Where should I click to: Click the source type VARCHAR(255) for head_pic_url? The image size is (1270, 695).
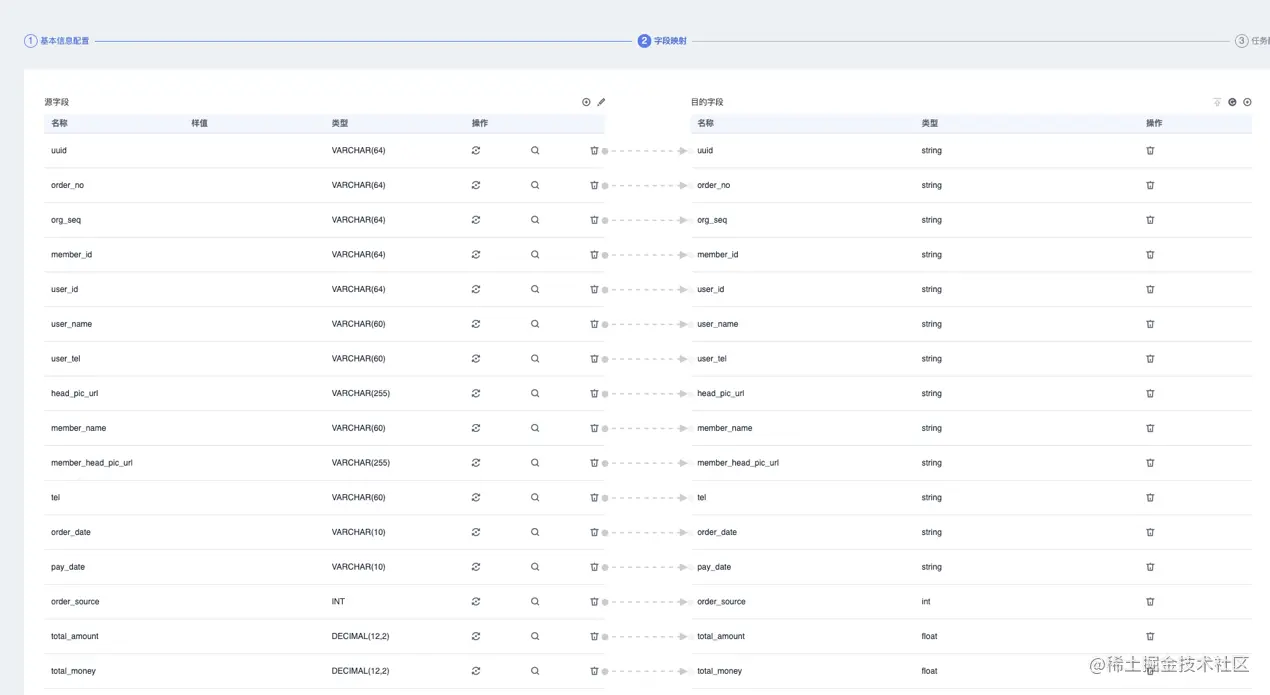(361, 393)
